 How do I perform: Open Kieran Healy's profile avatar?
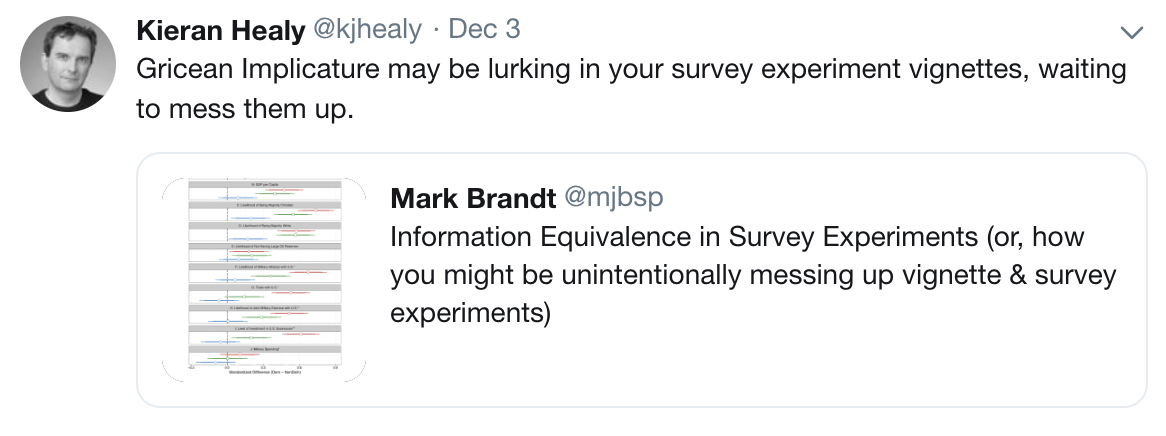(x=67, y=64)
